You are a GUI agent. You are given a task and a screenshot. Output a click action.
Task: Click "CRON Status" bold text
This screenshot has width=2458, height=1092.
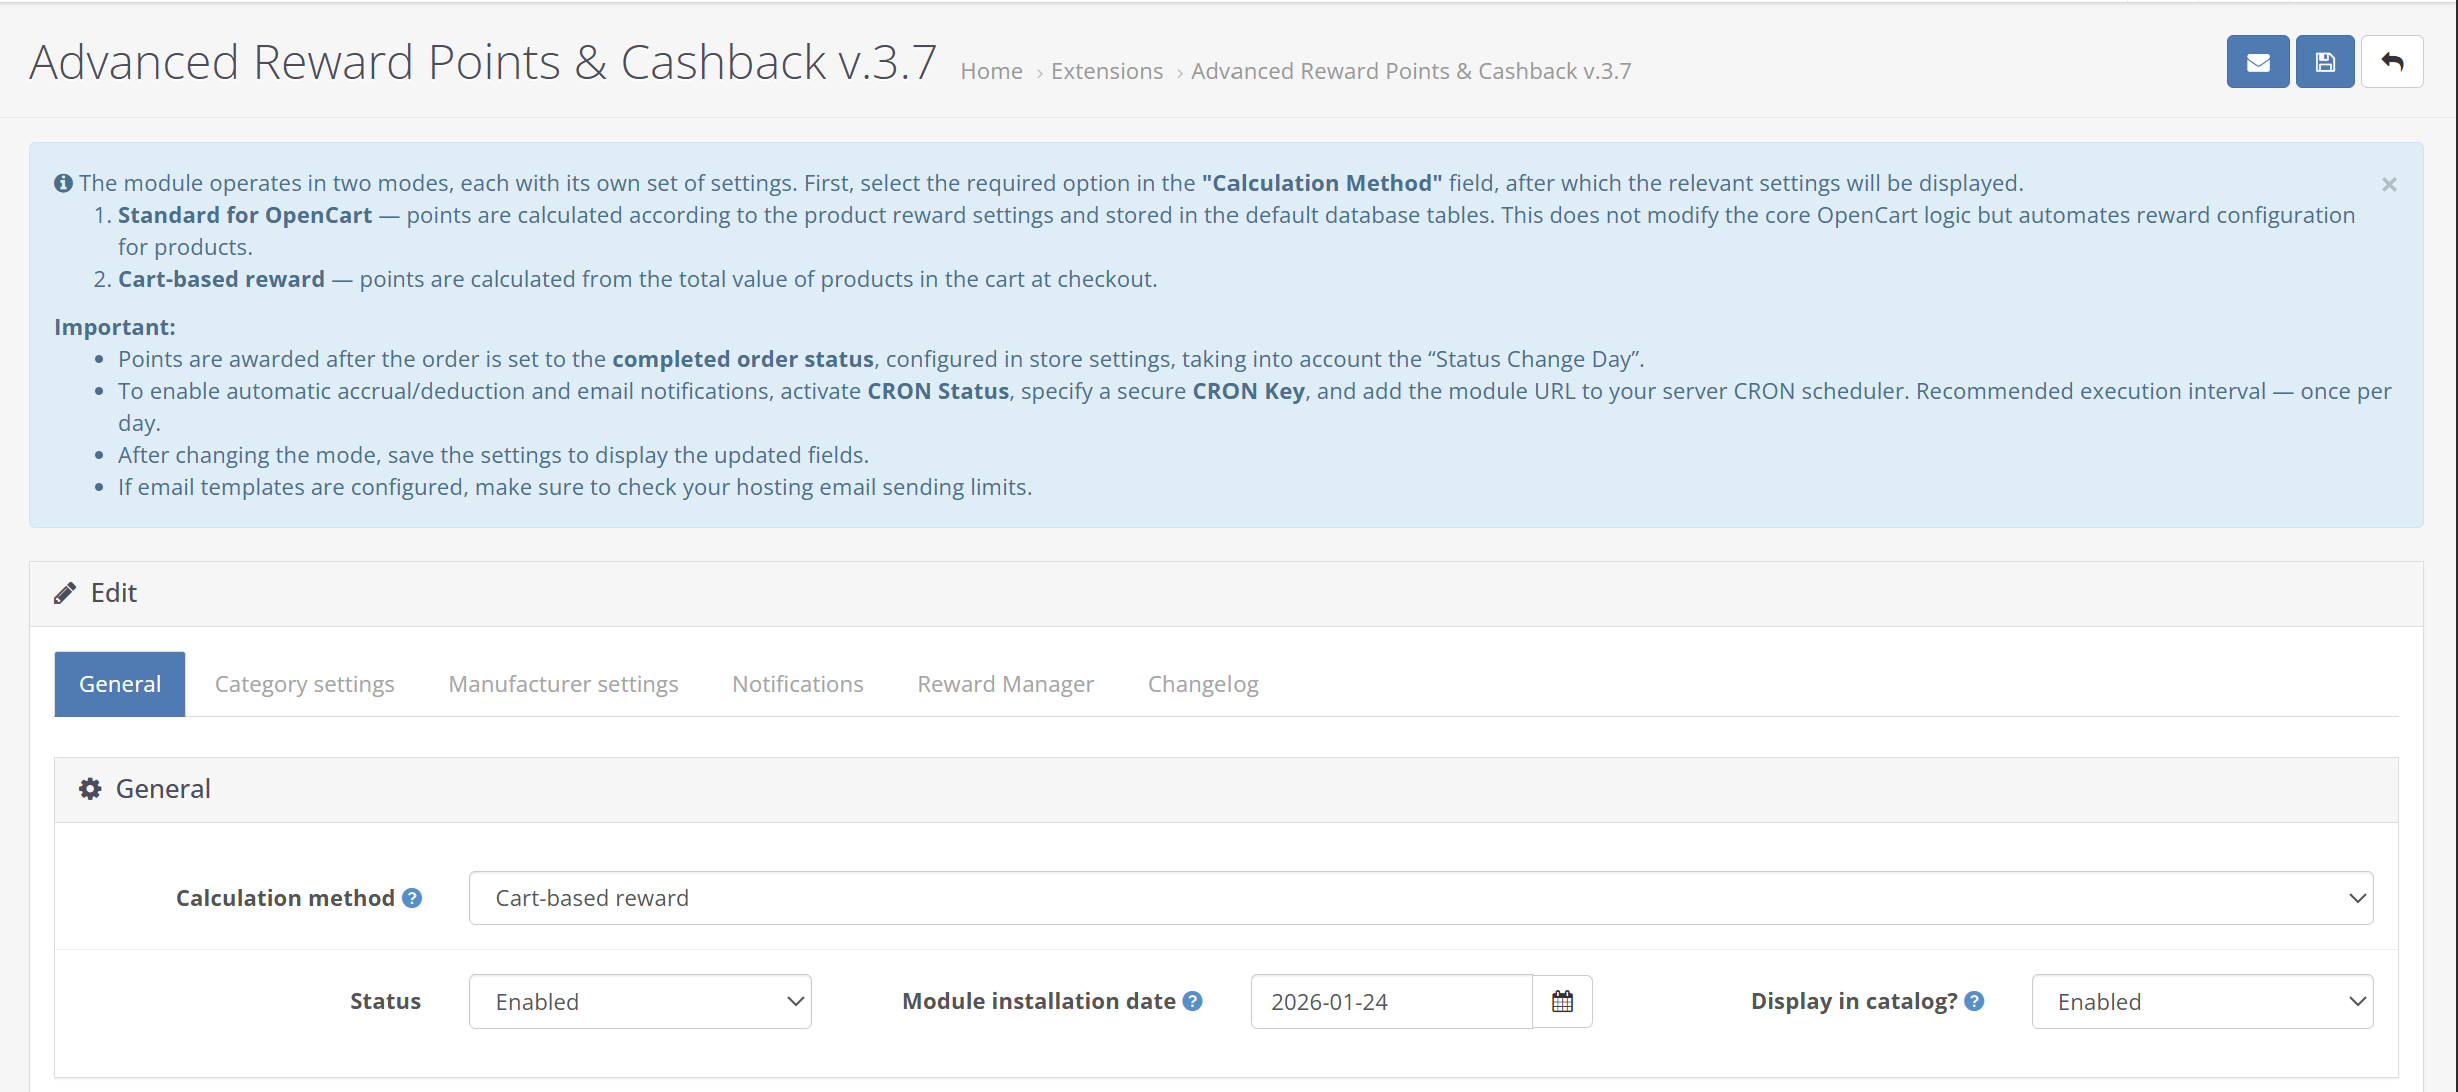point(938,391)
